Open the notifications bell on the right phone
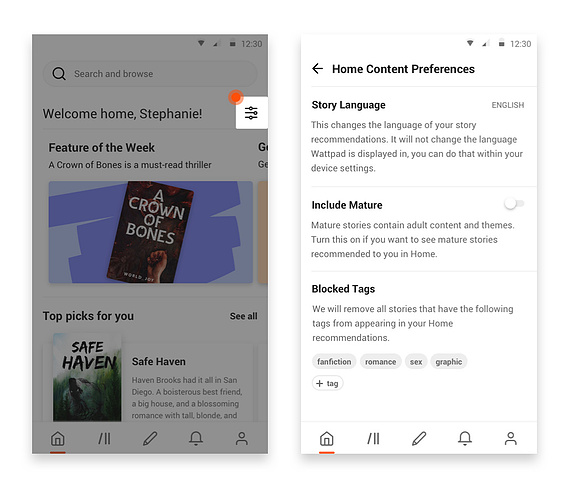Image resolution: width=569 pixels, height=488 pixels. coord(465,438)
